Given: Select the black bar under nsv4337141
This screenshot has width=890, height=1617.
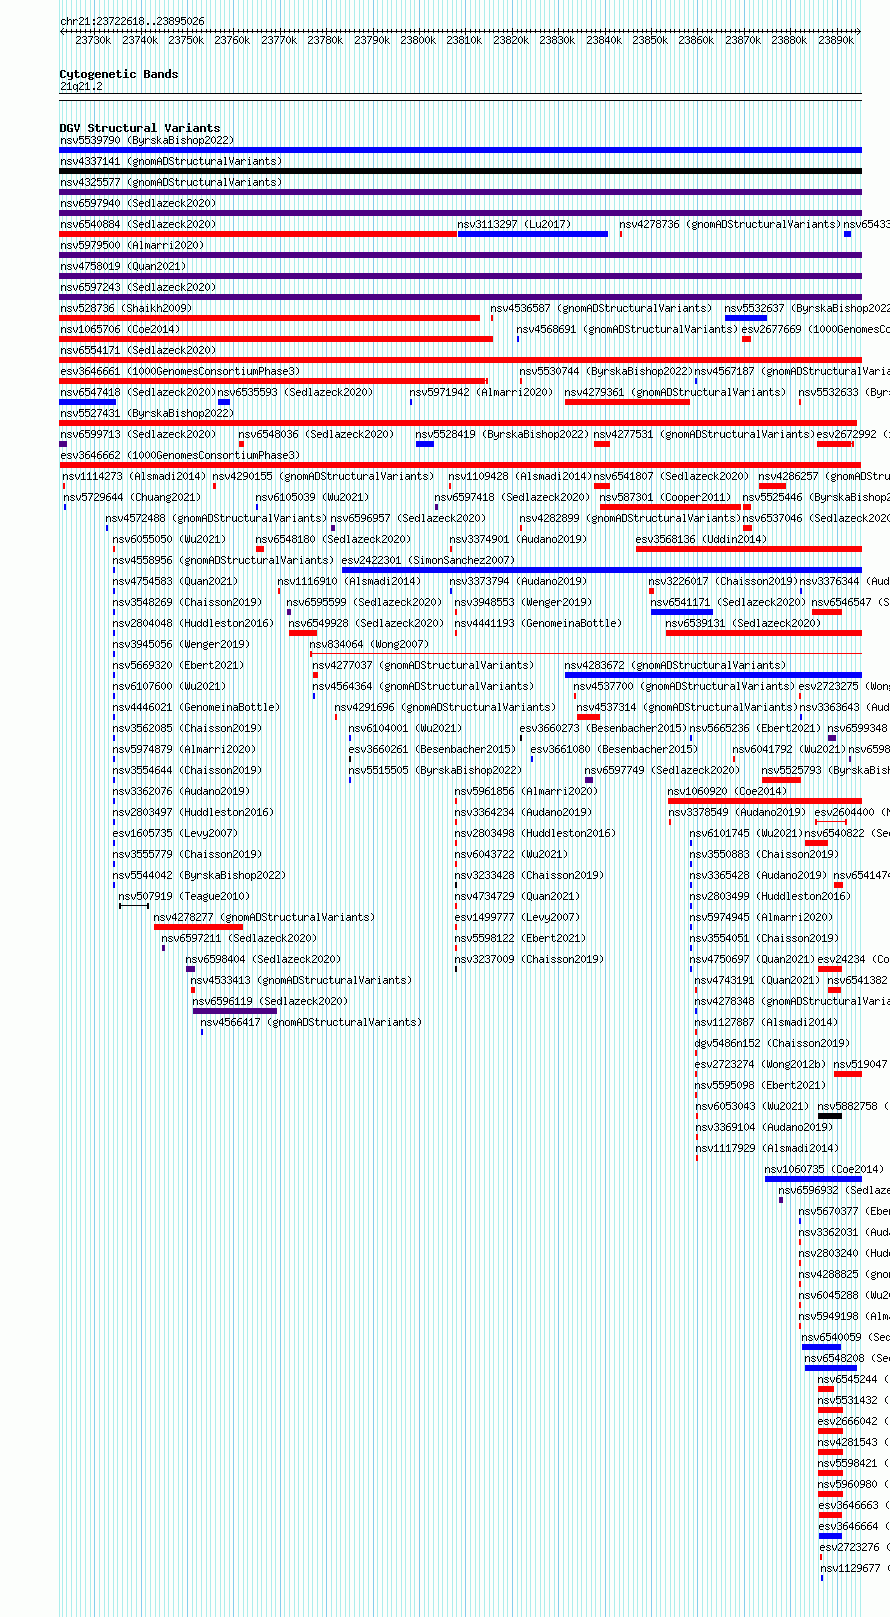Looking at the screenshot, I should coord(460,171).
